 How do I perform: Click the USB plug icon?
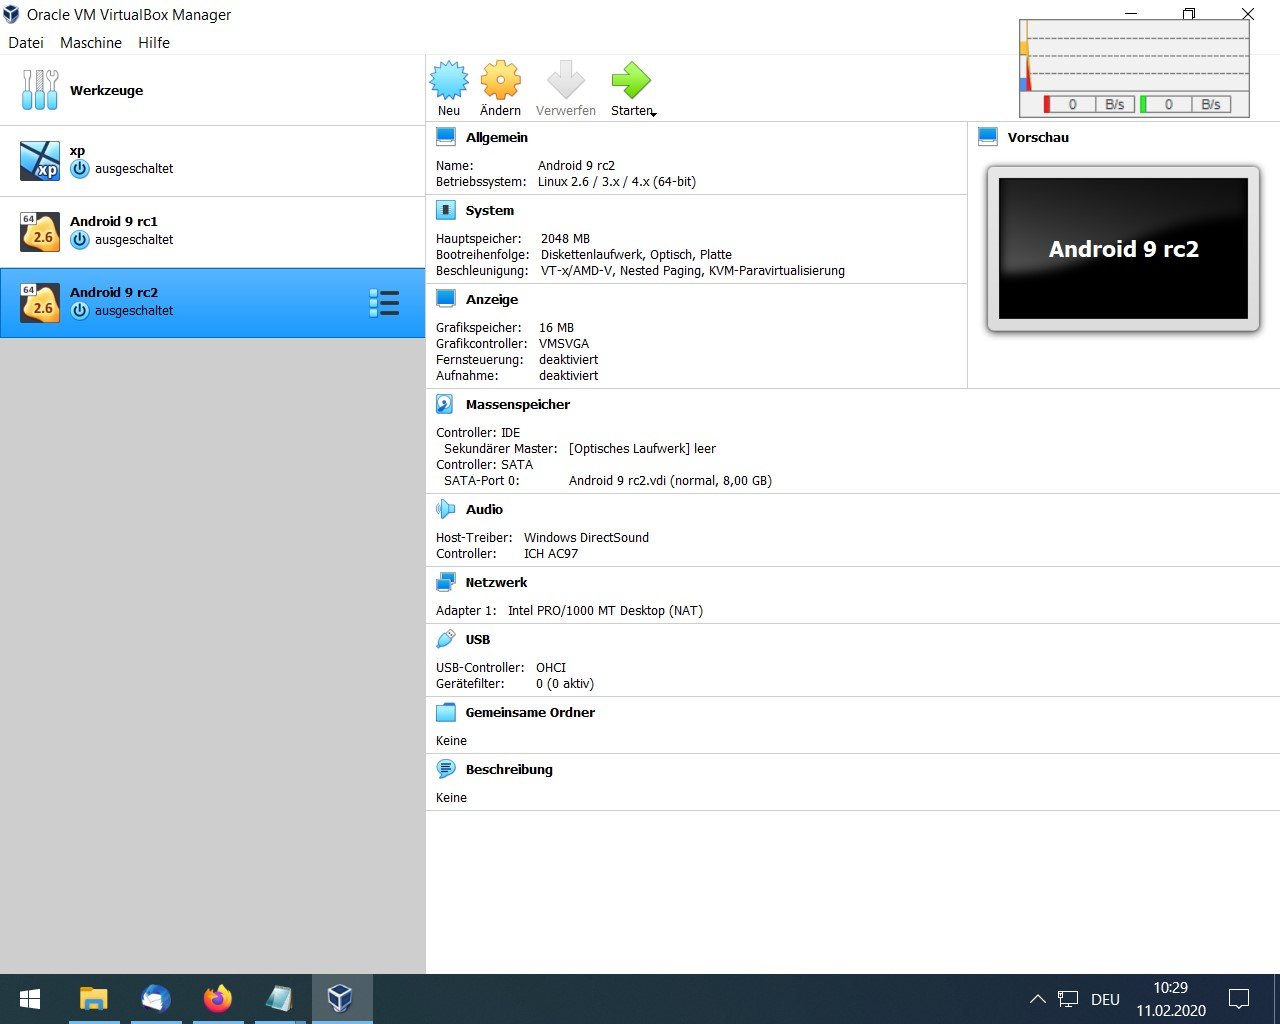tap(446, 639)
